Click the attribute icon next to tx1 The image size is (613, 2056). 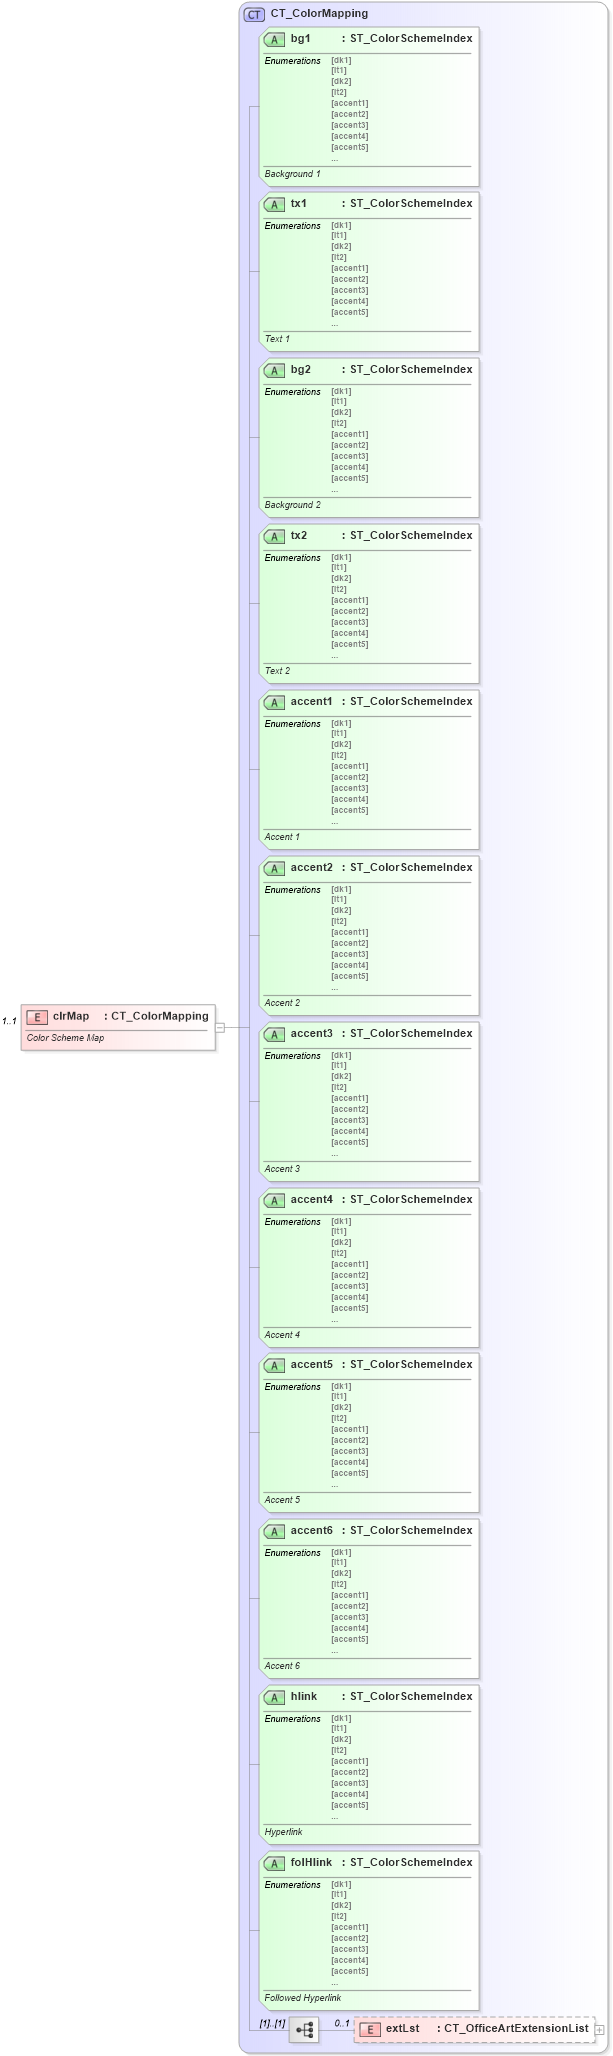pos(275,204)
